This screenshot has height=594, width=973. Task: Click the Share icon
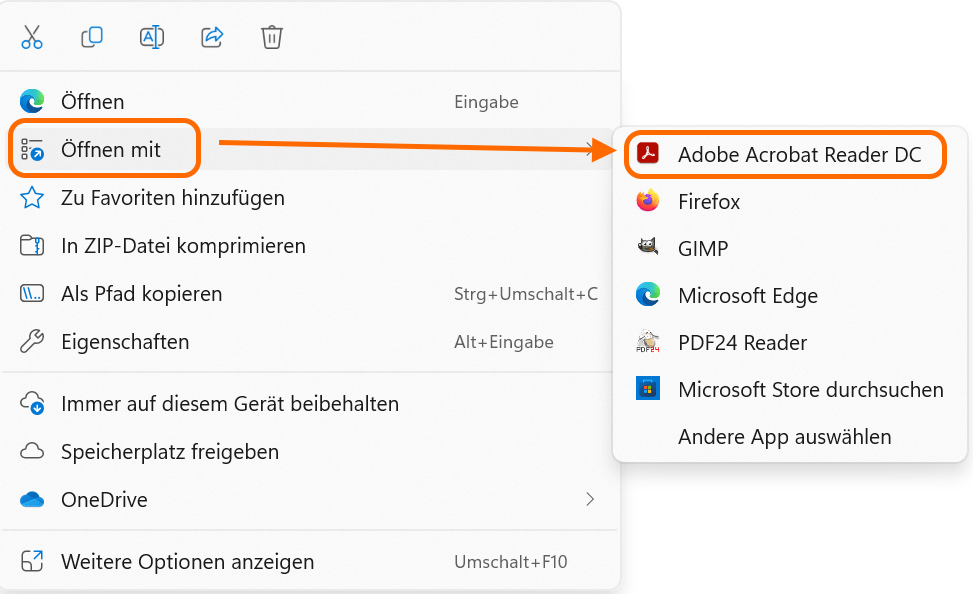tap(212, 38)
